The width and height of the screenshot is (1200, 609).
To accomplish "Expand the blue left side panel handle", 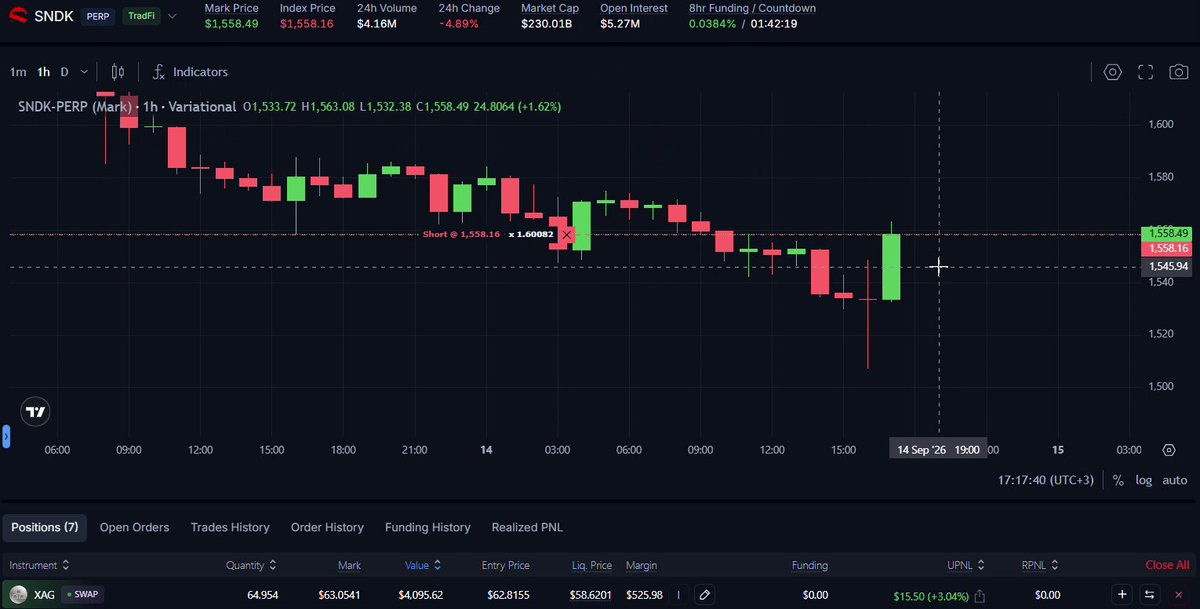I will (5, 436).
